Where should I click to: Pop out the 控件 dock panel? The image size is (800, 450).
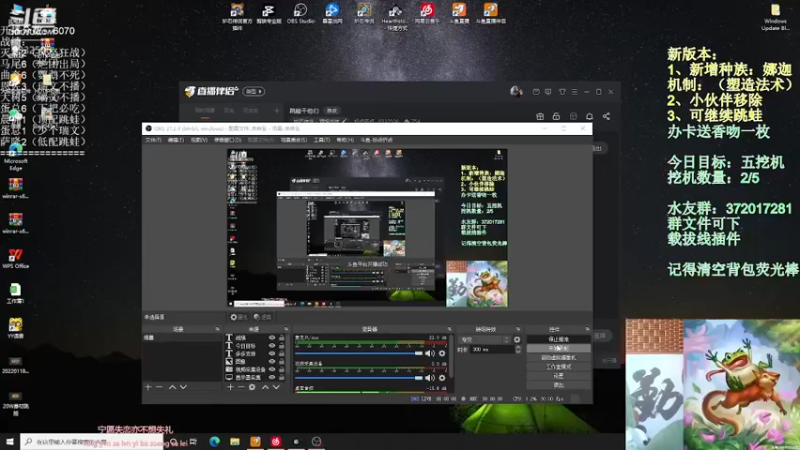click(x=587, y=329)
